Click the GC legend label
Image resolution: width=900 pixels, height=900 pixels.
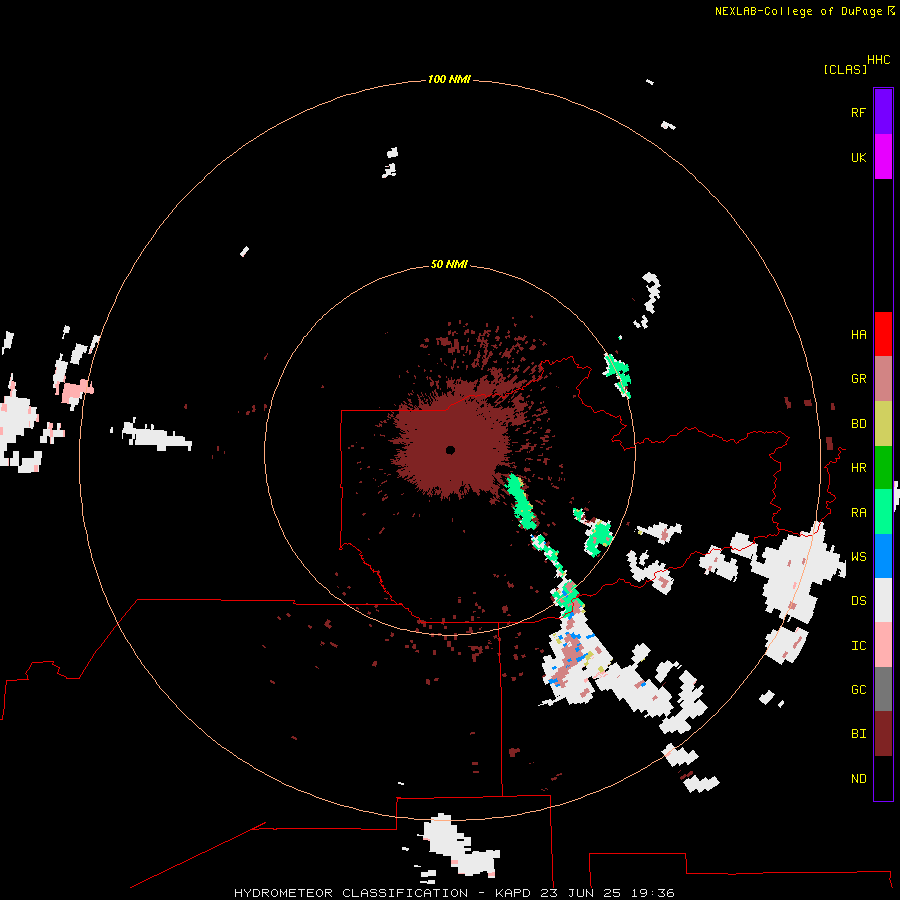(858, 690)
